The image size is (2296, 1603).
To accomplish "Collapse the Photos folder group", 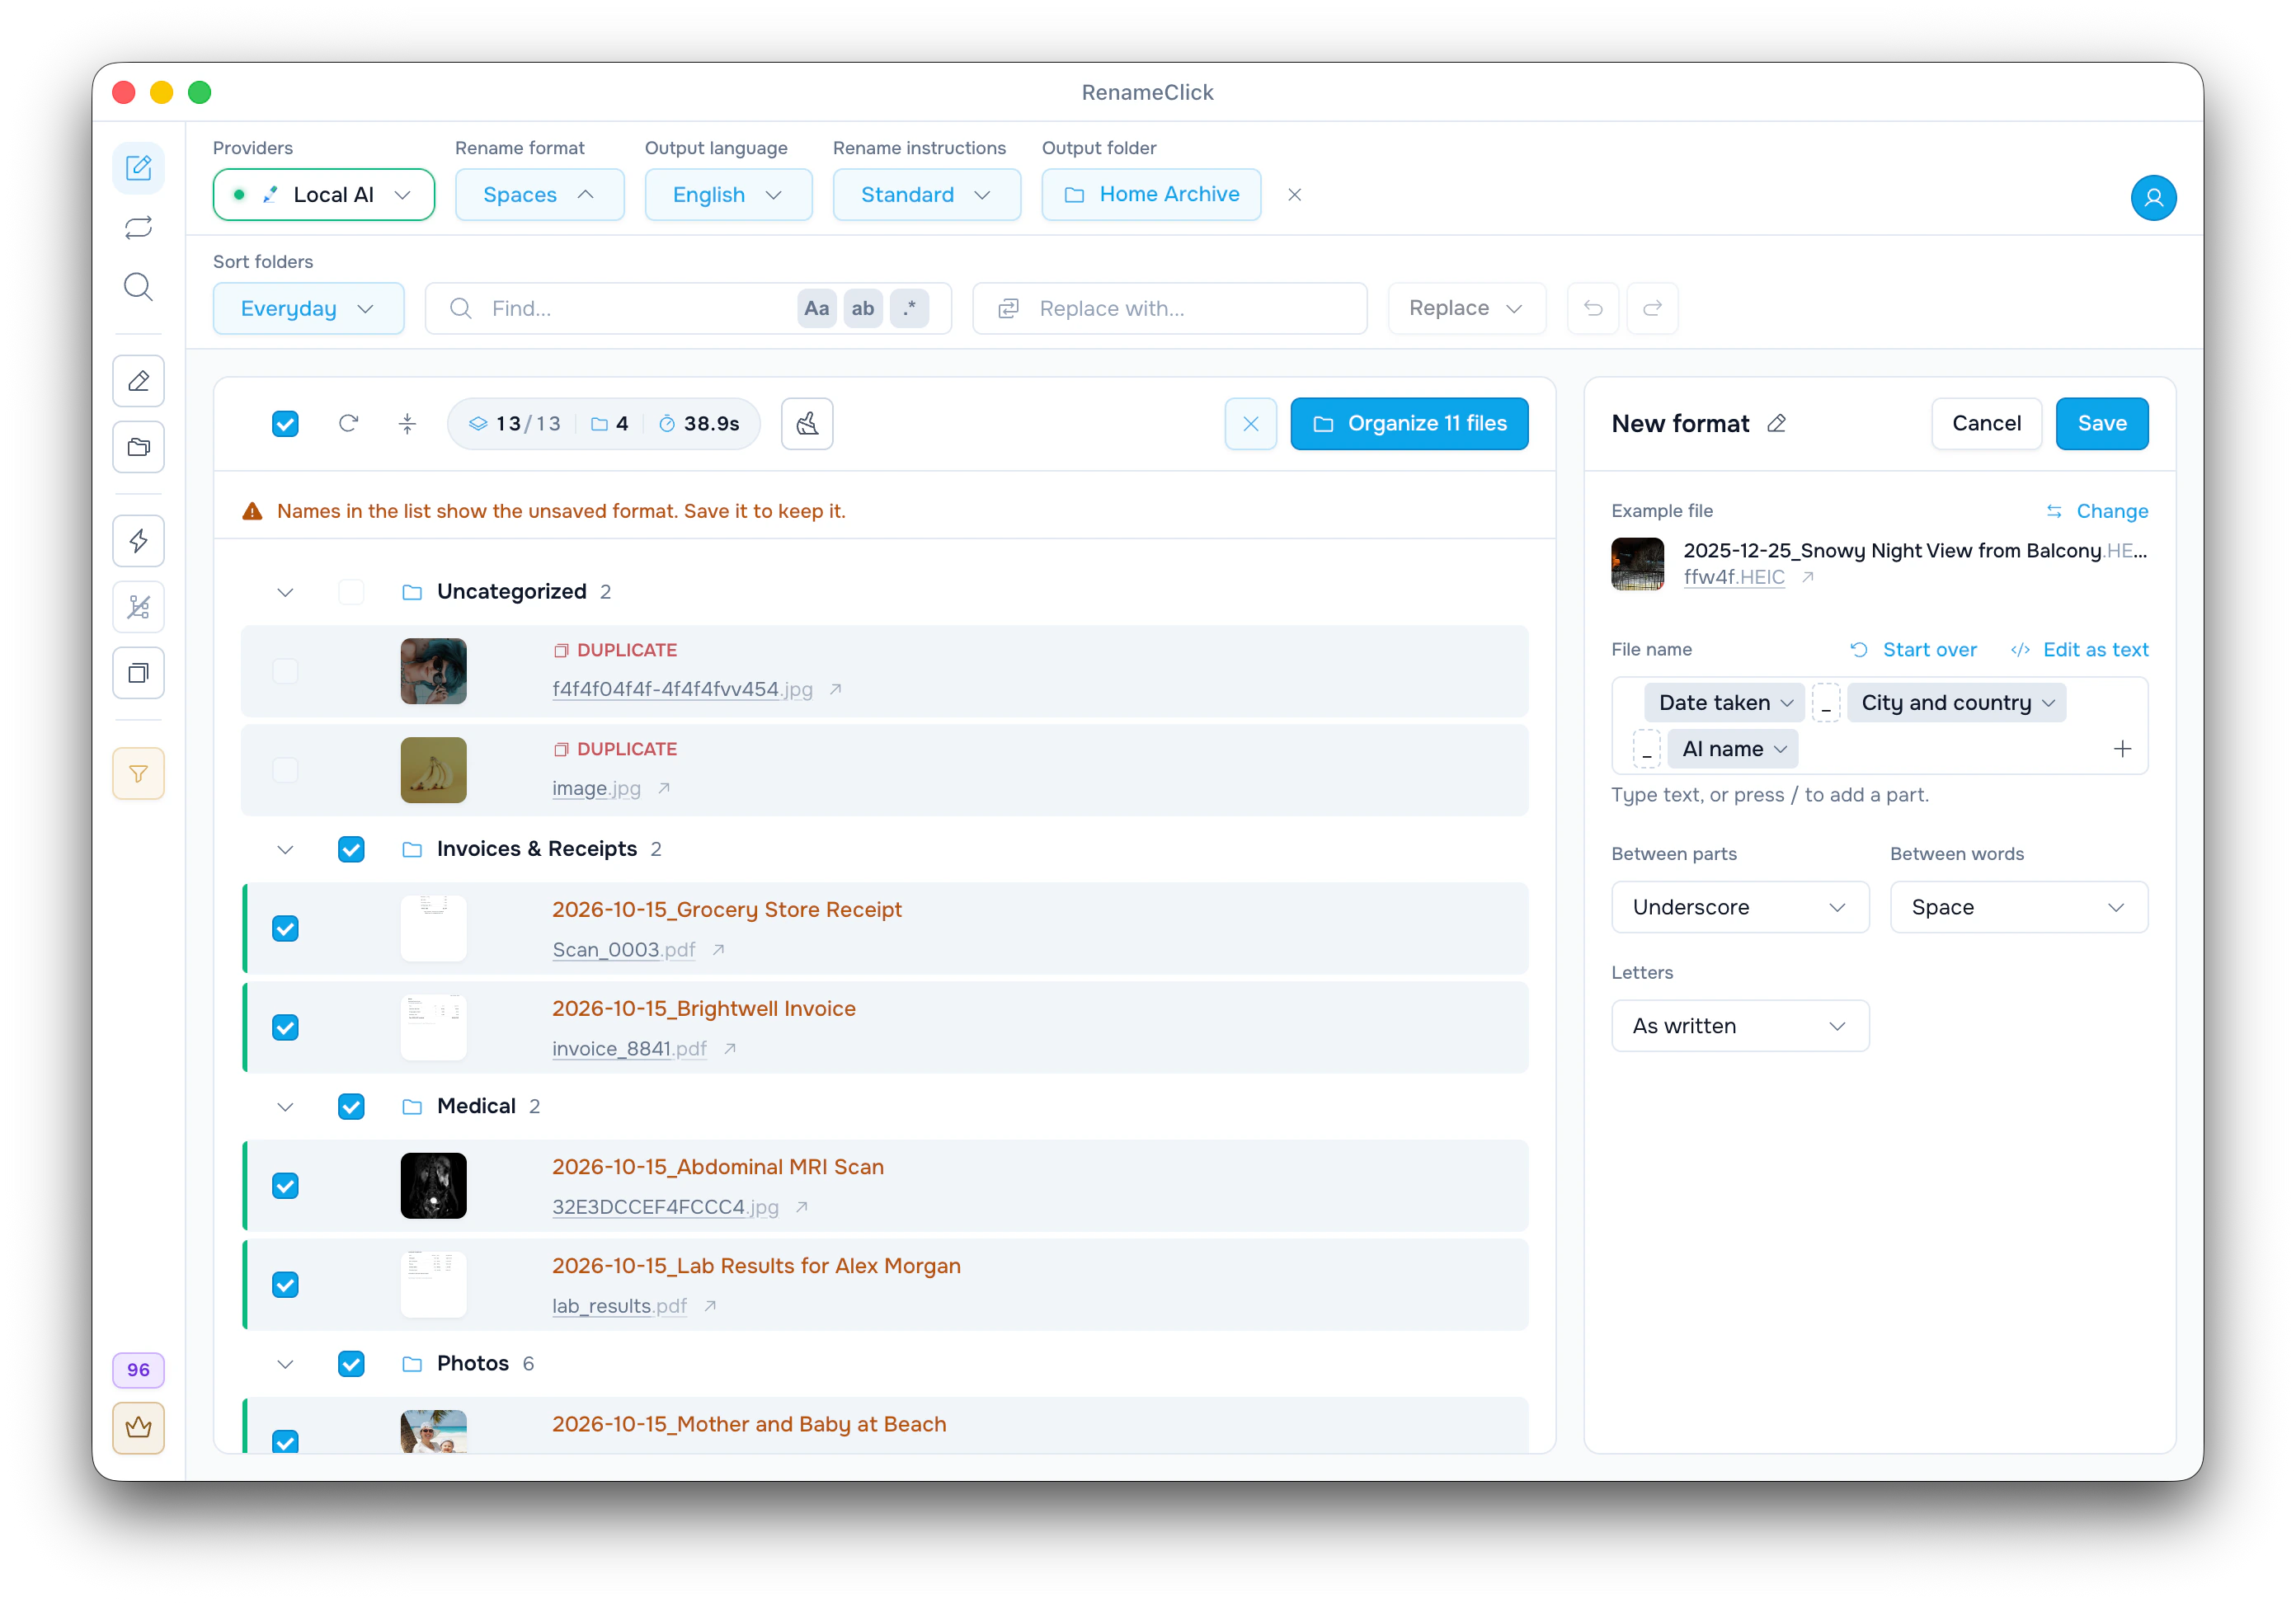I will tap(285, 1364).
